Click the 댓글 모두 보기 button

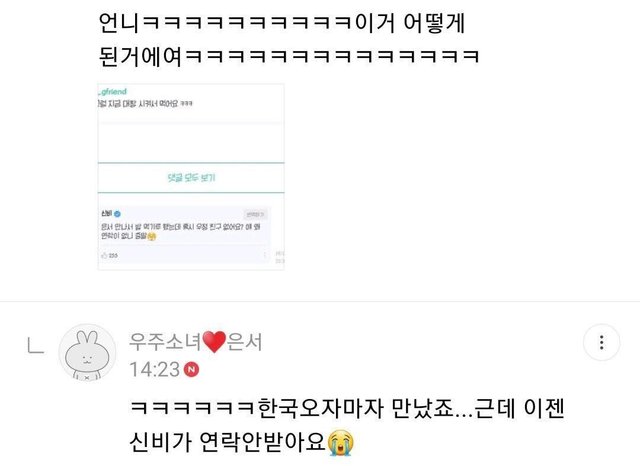191,178
